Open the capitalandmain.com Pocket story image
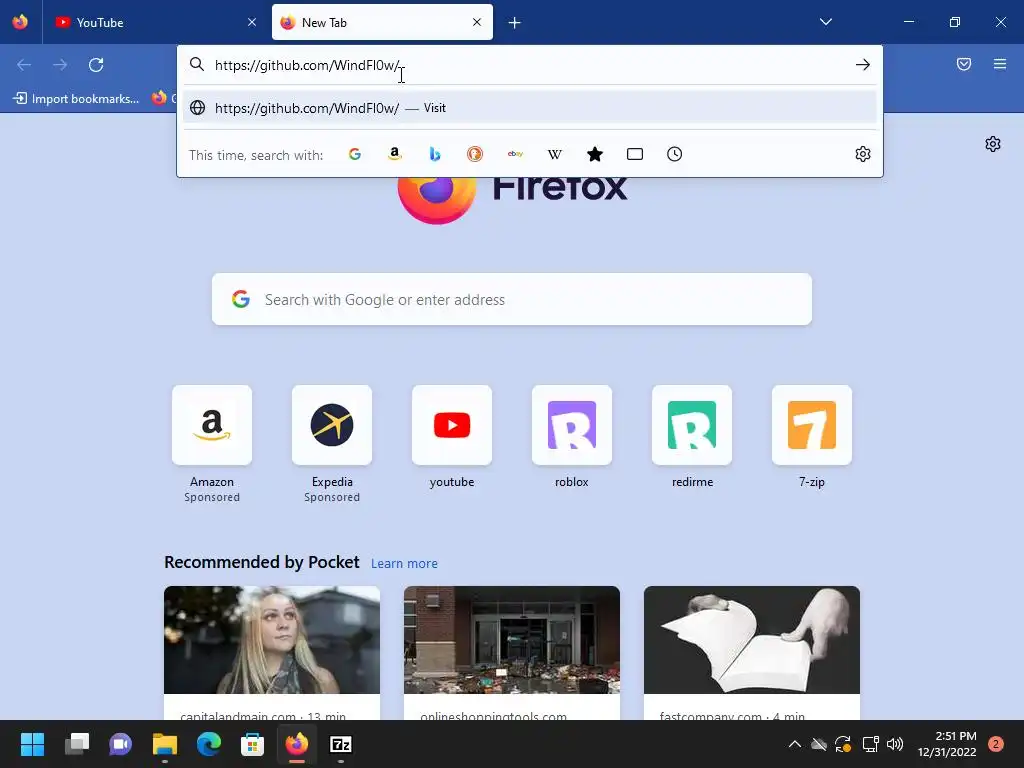The width and height of the screenshot is (1024, 768). [x=272, y=640]
